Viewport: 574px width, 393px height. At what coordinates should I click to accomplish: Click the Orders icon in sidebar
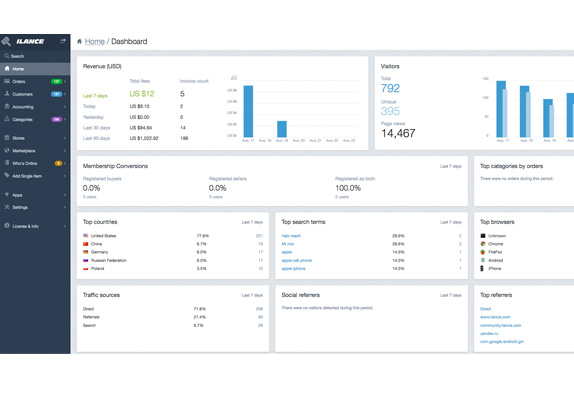click(x=7, y=81)
